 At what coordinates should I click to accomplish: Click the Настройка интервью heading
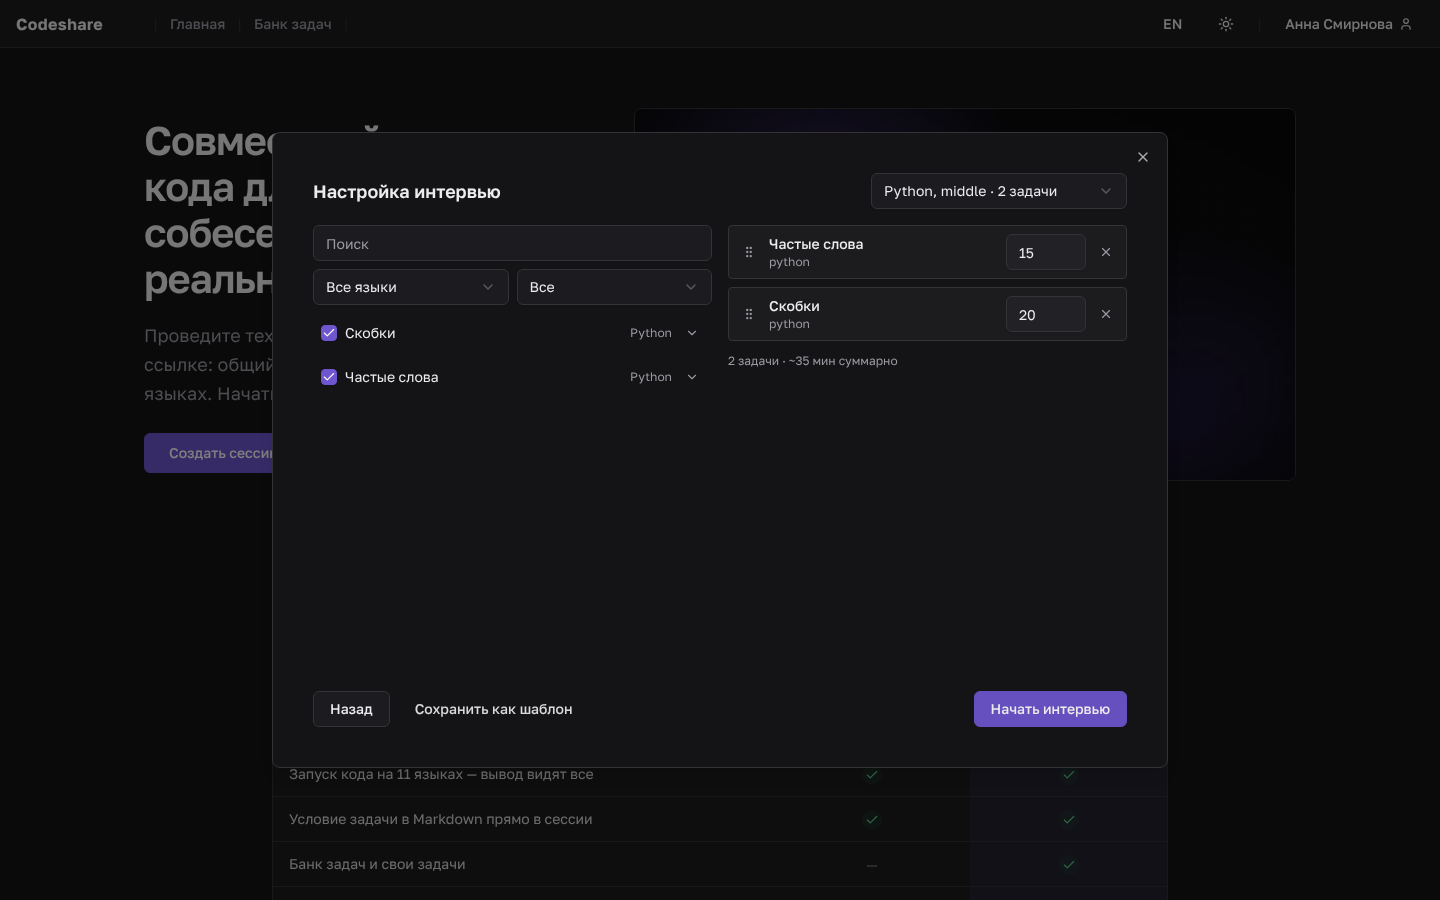(407, 192)
